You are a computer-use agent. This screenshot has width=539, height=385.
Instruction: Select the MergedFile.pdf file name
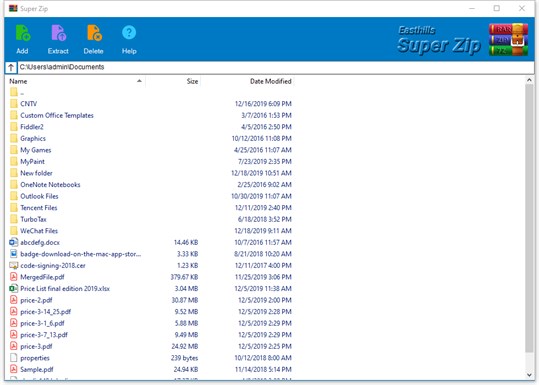pyautogui.click(x=42, y=277)
